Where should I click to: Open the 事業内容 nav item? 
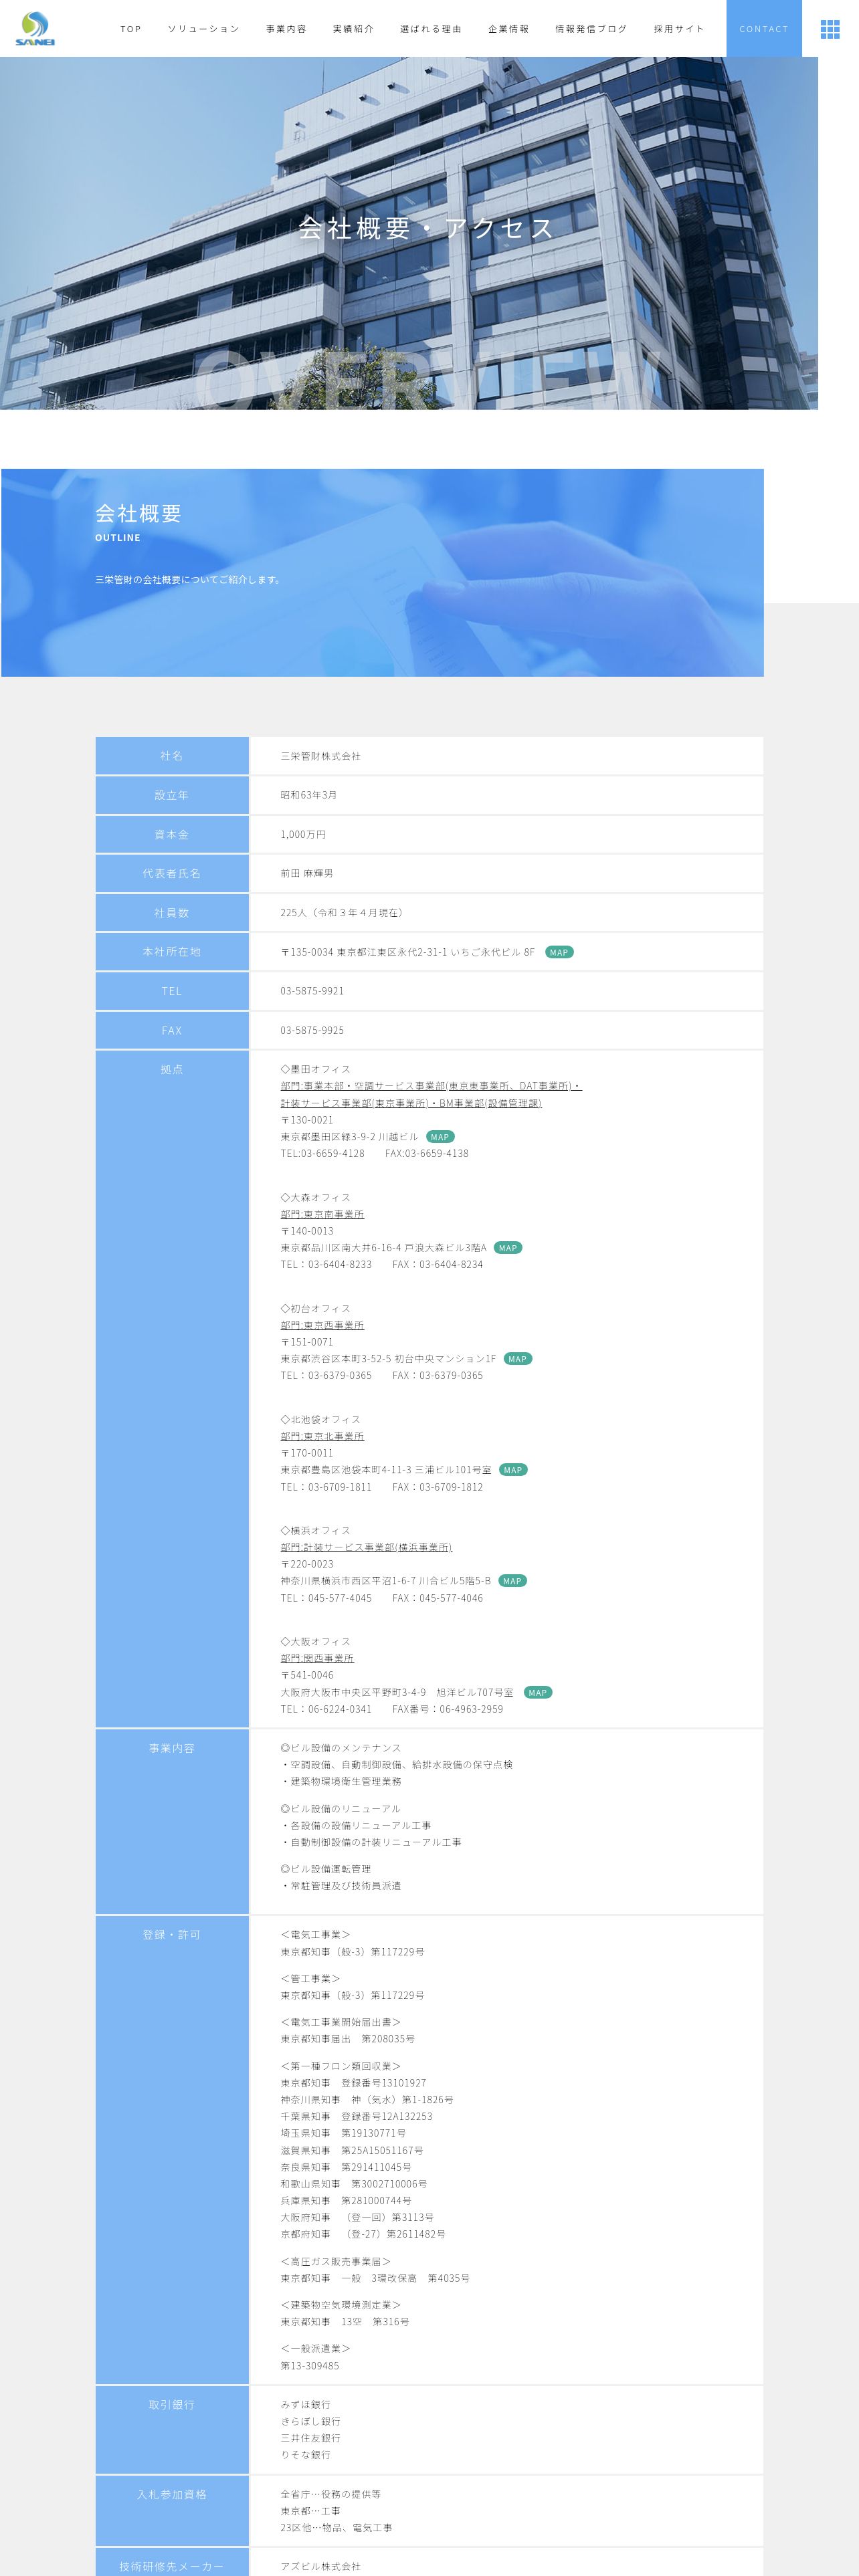click(286, 29)
